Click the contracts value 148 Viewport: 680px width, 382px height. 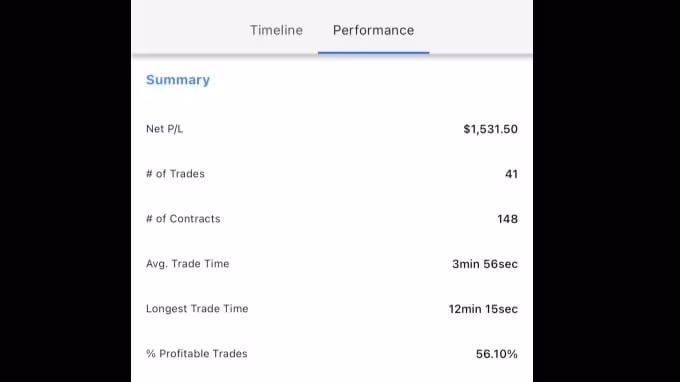pos(507,219)
